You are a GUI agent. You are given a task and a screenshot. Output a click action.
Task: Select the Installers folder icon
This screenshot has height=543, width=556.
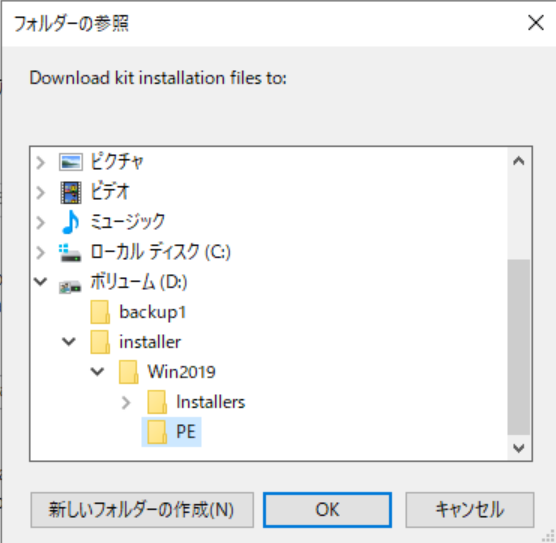pos(157,402)
